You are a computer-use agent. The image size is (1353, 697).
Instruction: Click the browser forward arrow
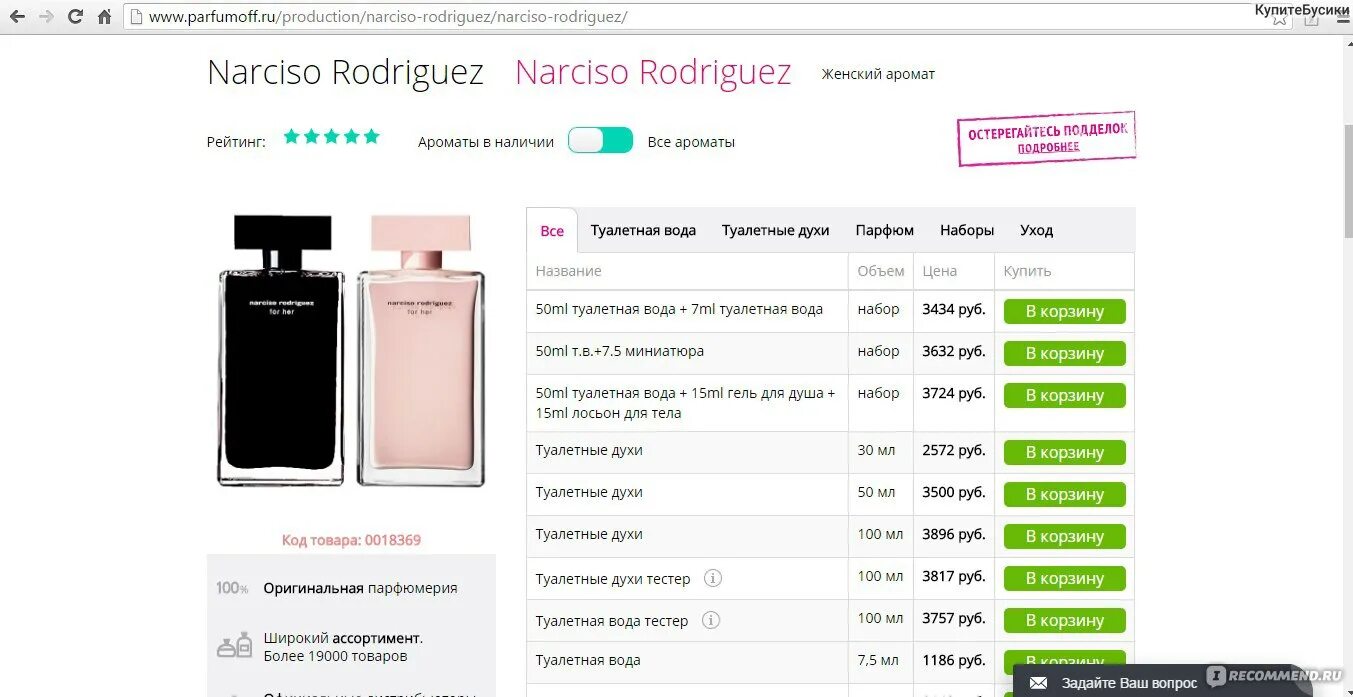[x=46, y=17]
